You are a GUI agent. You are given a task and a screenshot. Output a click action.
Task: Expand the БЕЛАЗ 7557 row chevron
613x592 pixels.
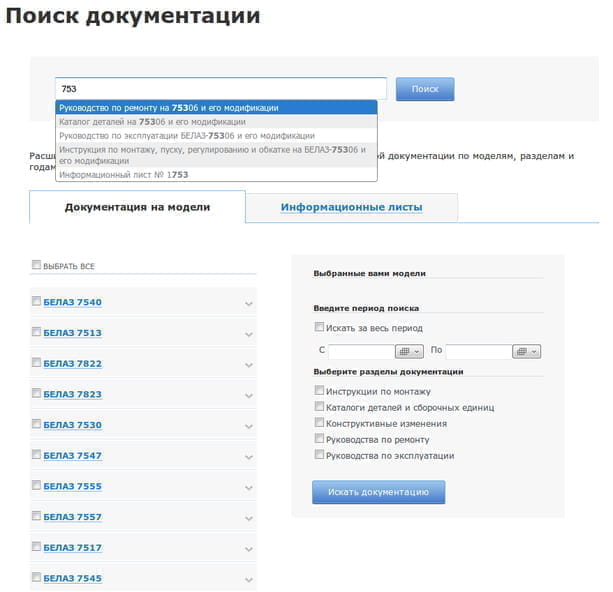pos(249,518)
